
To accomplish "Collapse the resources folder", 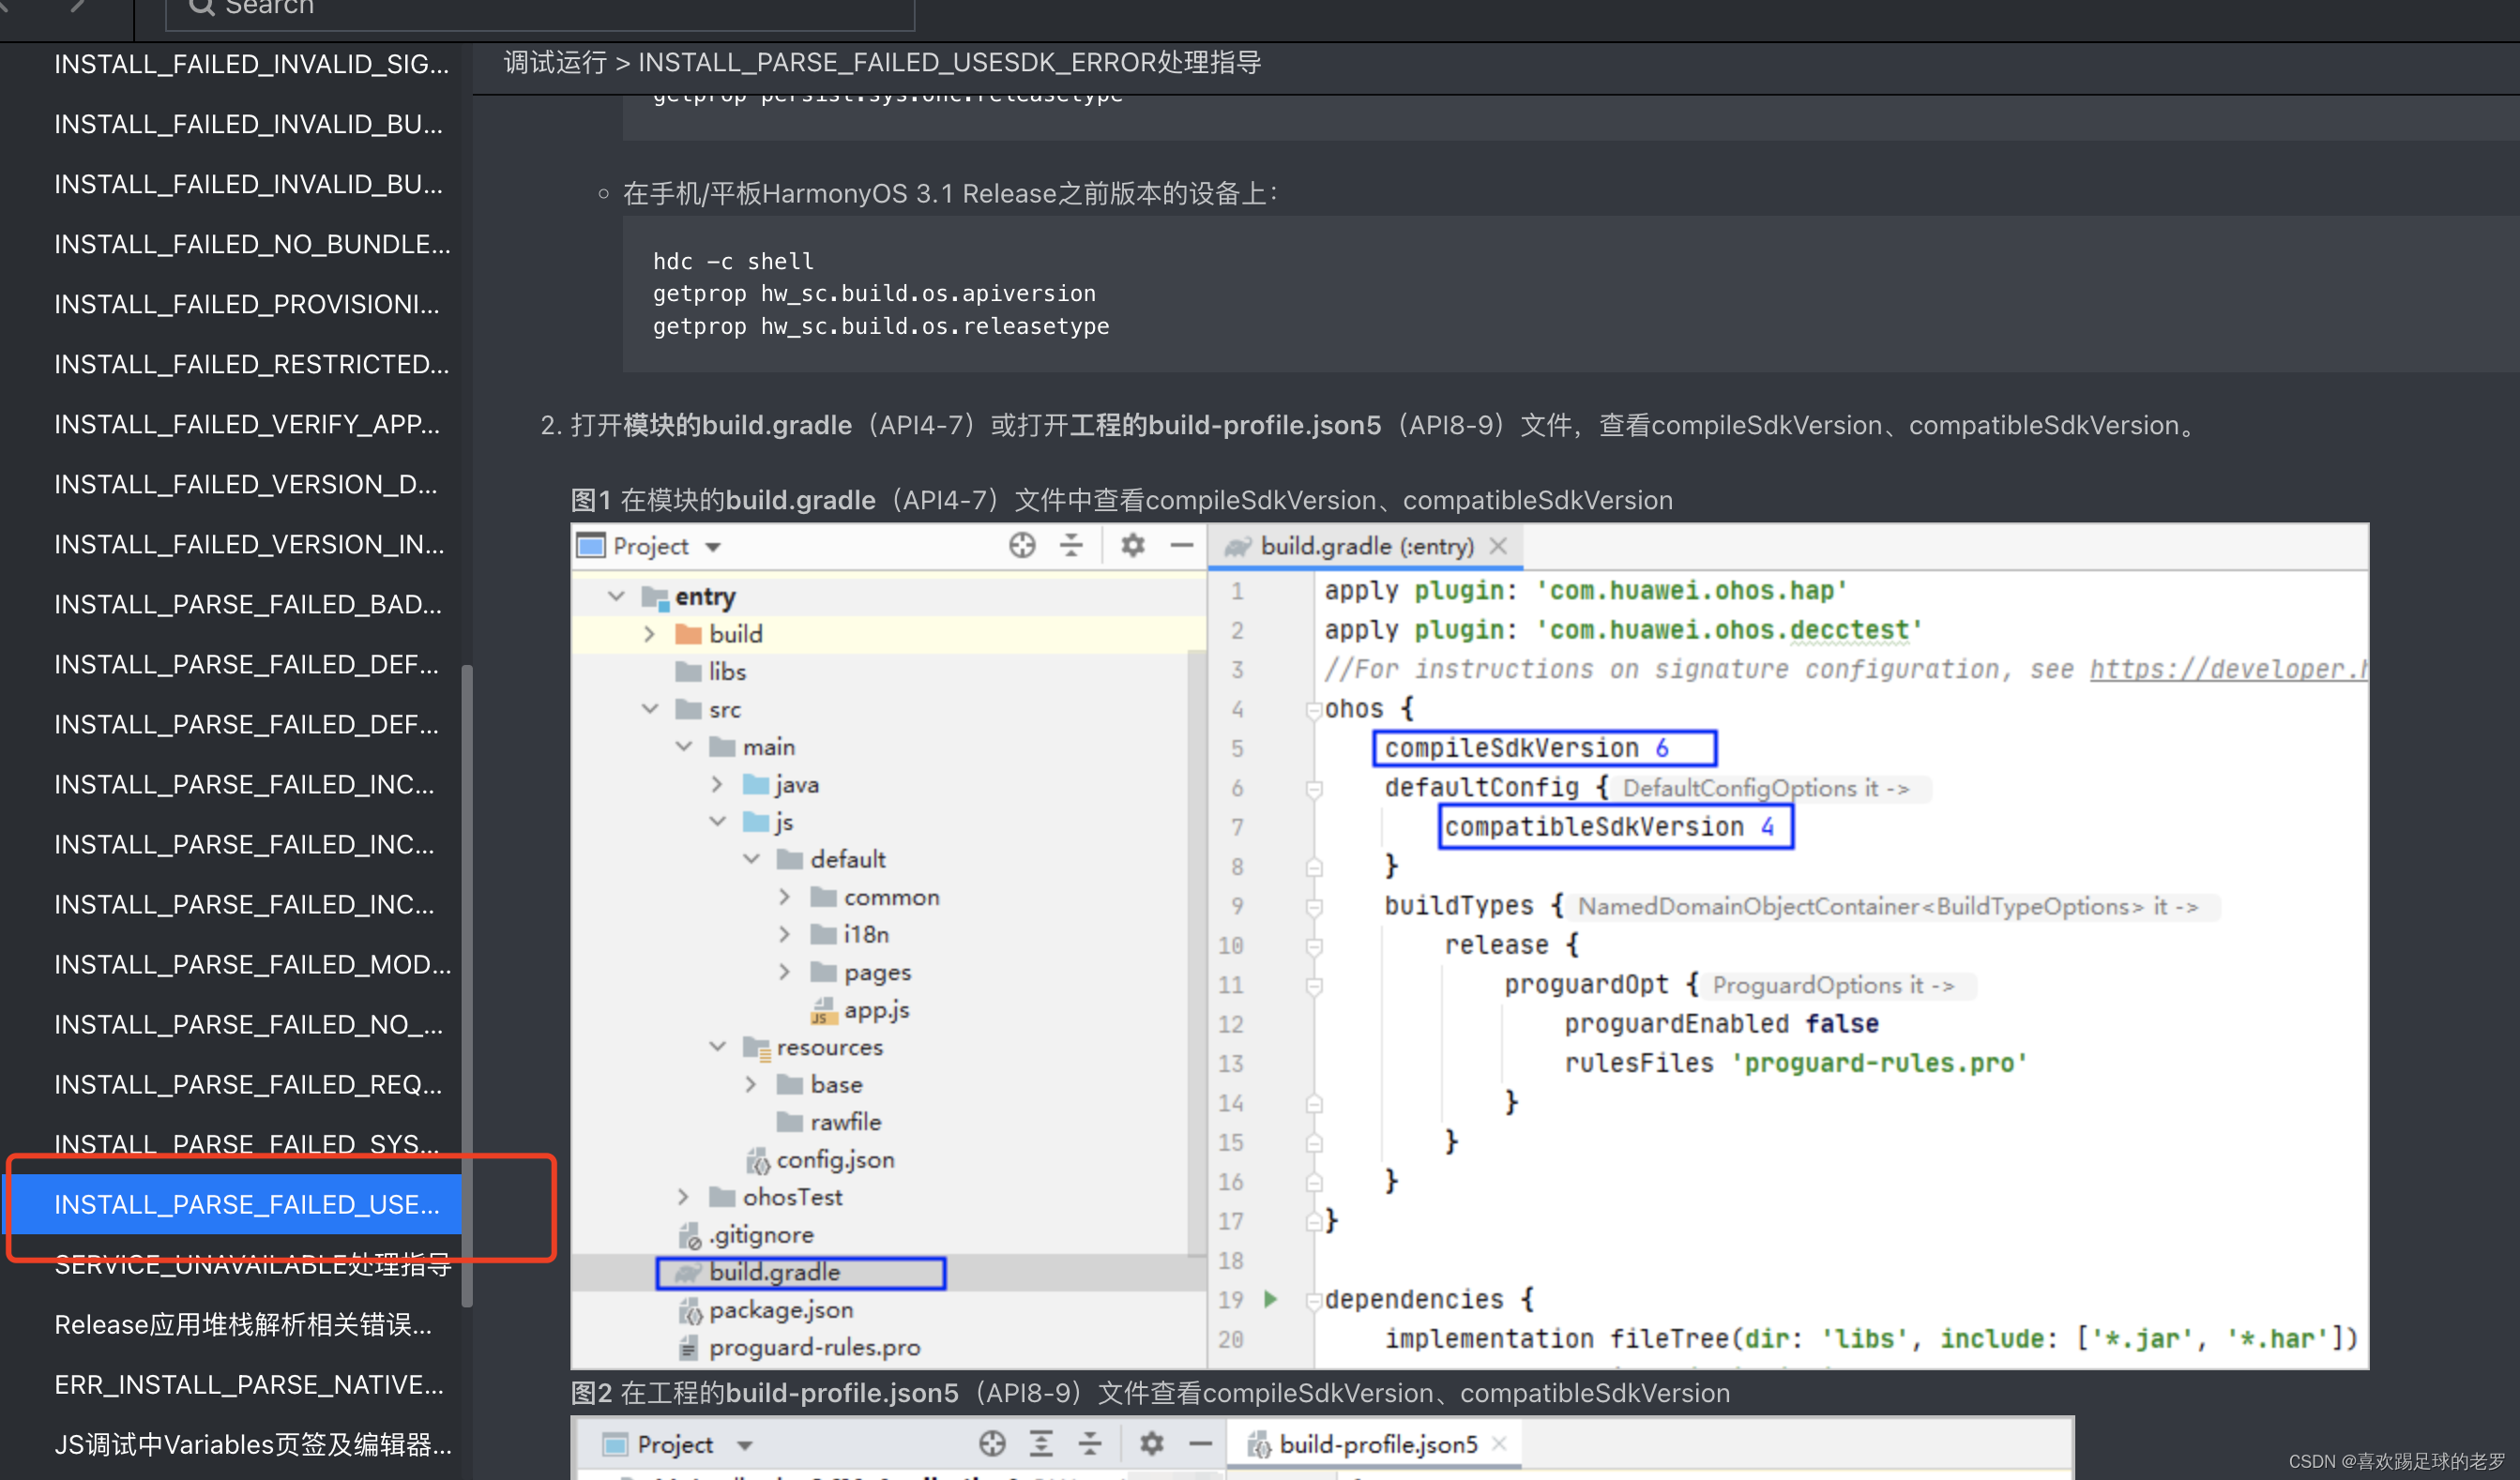I will pos(717,1047).
